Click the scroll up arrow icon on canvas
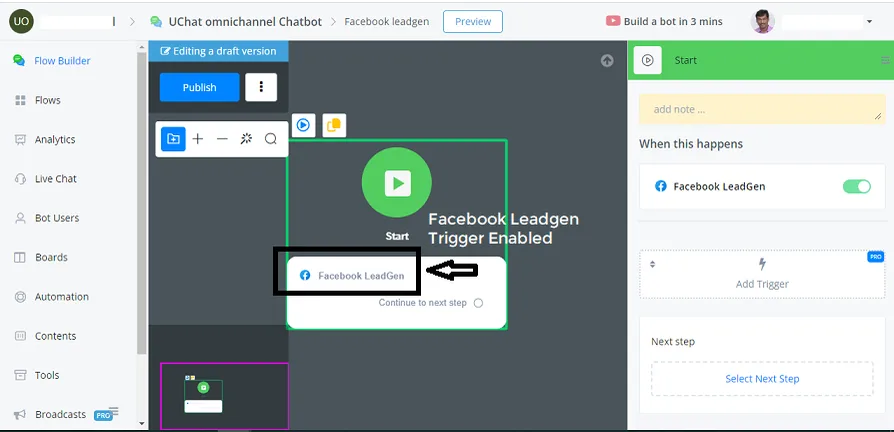894x432 pixels. click(607, 60)
